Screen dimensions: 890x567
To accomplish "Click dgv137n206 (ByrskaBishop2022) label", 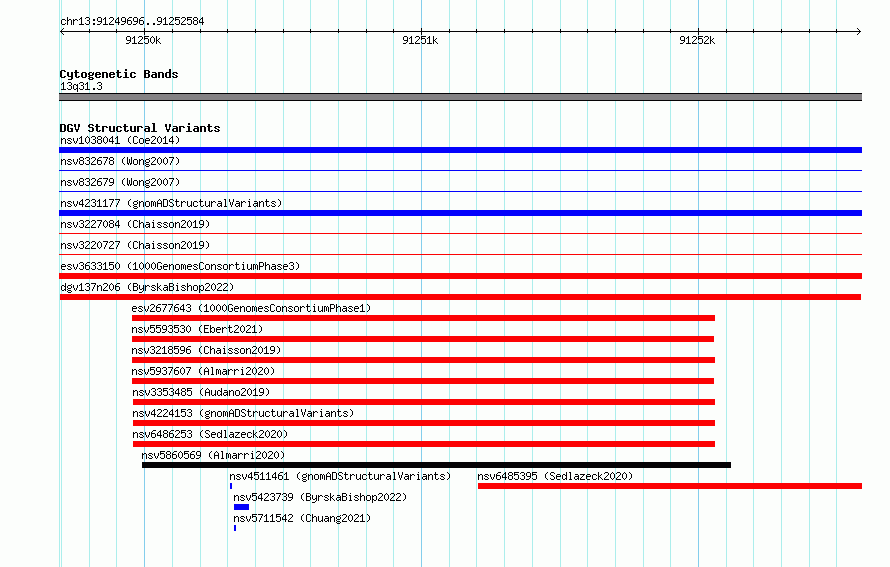I will [147, 287].
